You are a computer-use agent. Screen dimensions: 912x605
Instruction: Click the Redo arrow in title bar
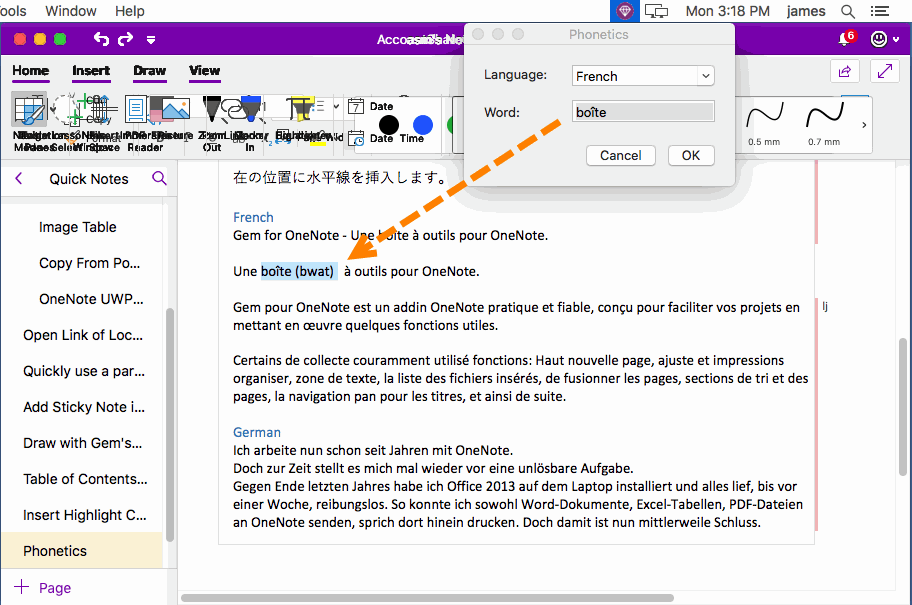coord(126,39)
